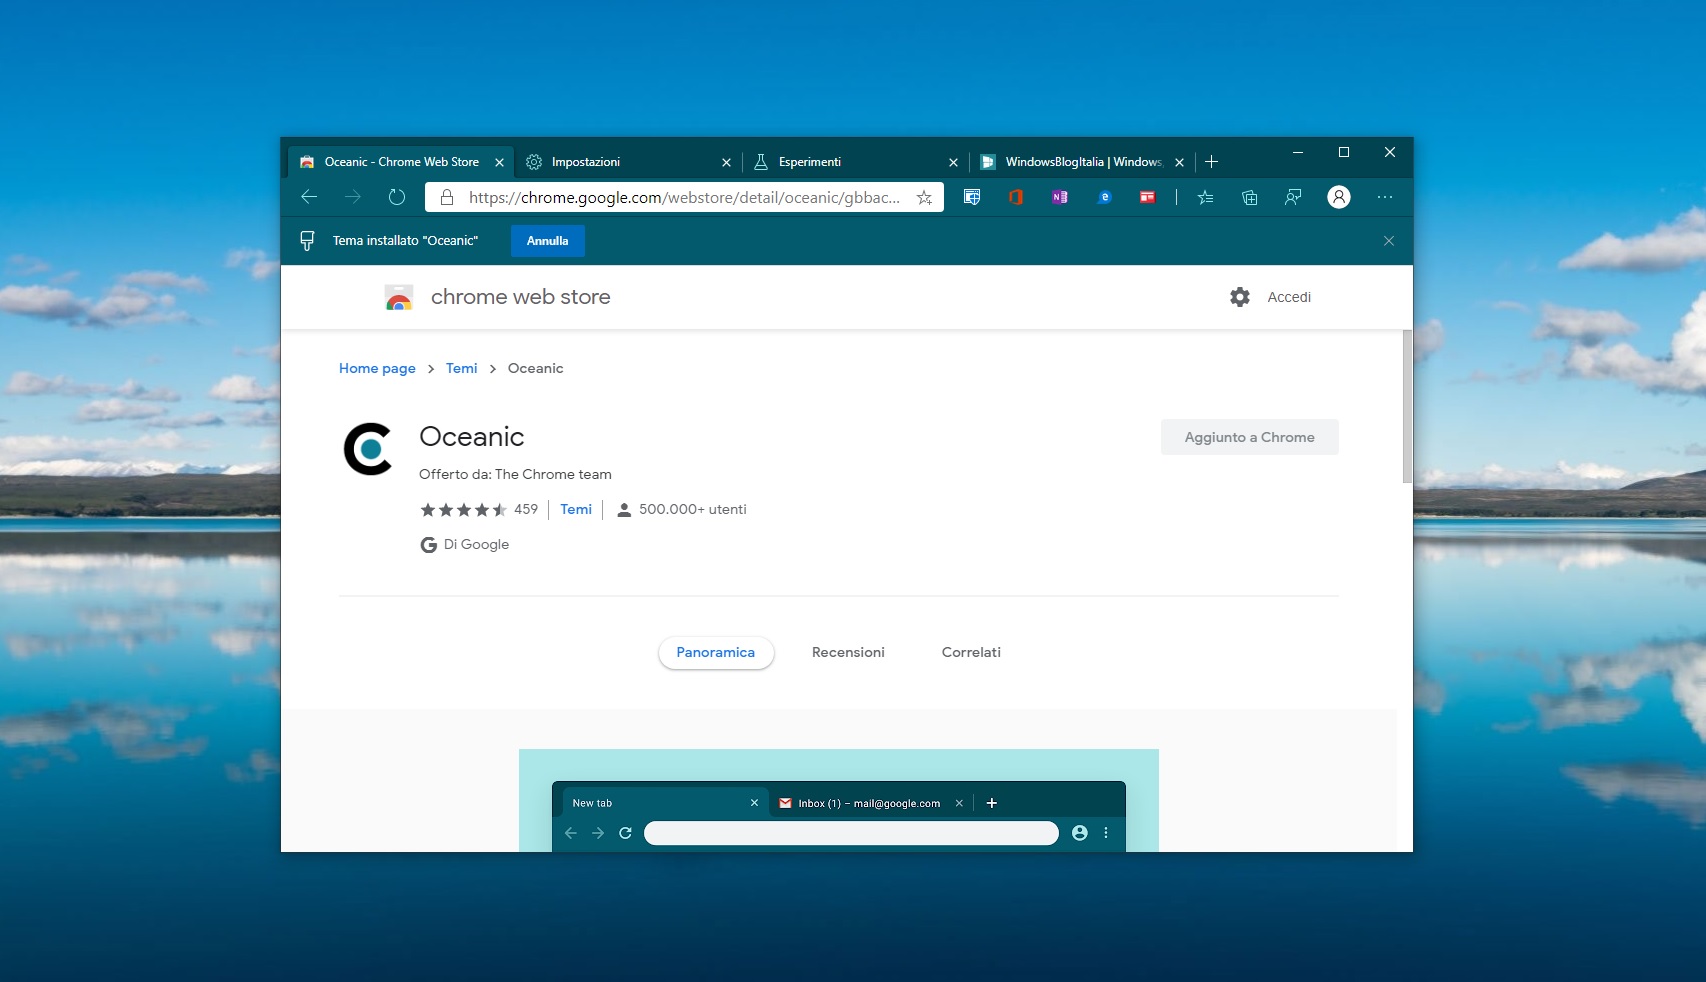Click the lock icon in the address bar

447,197
